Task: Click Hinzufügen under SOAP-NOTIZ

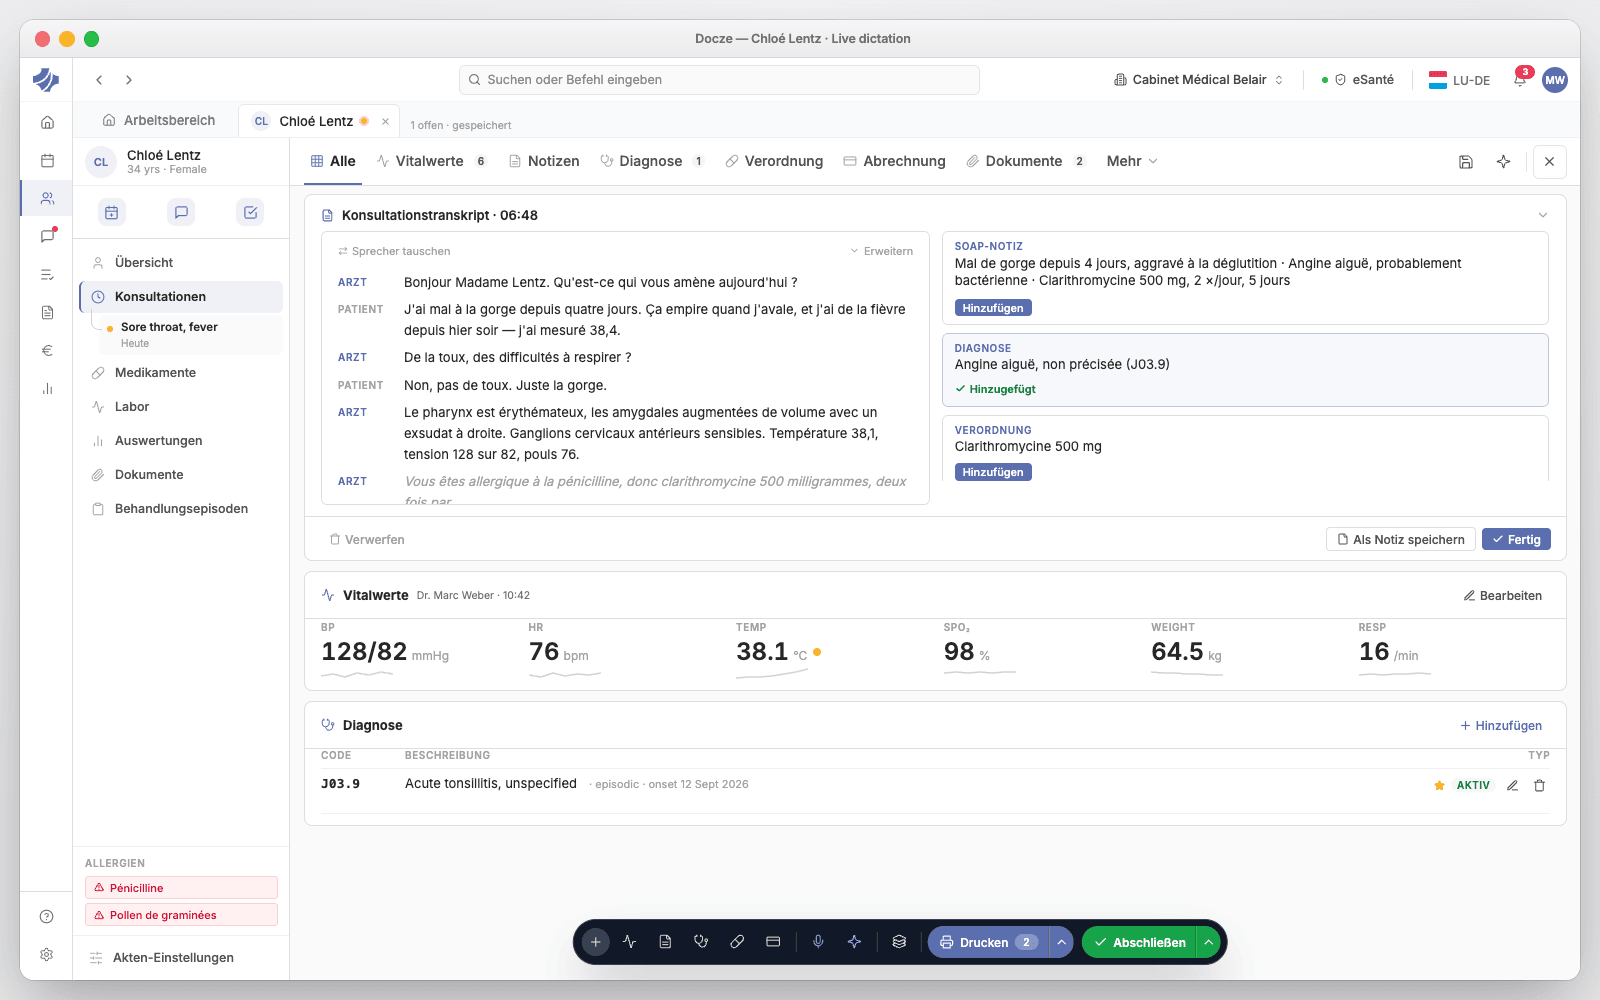Action: point(993,308)
